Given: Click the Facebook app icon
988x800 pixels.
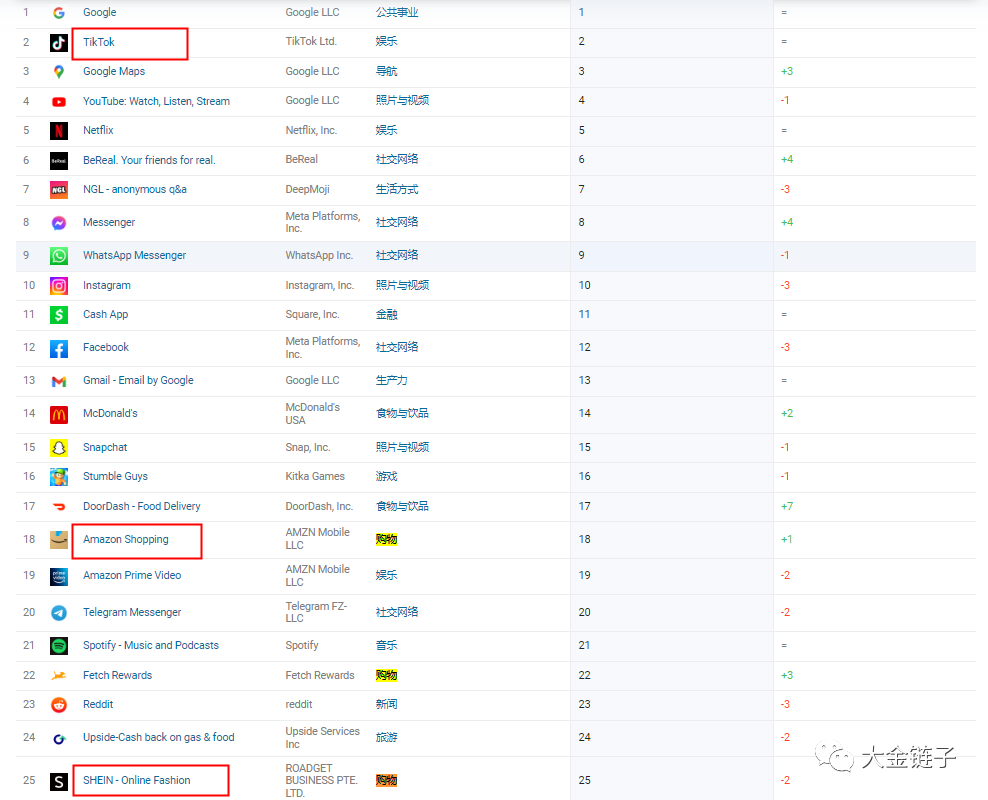Looking at the screenshot, I should click(x=59, y=348).
